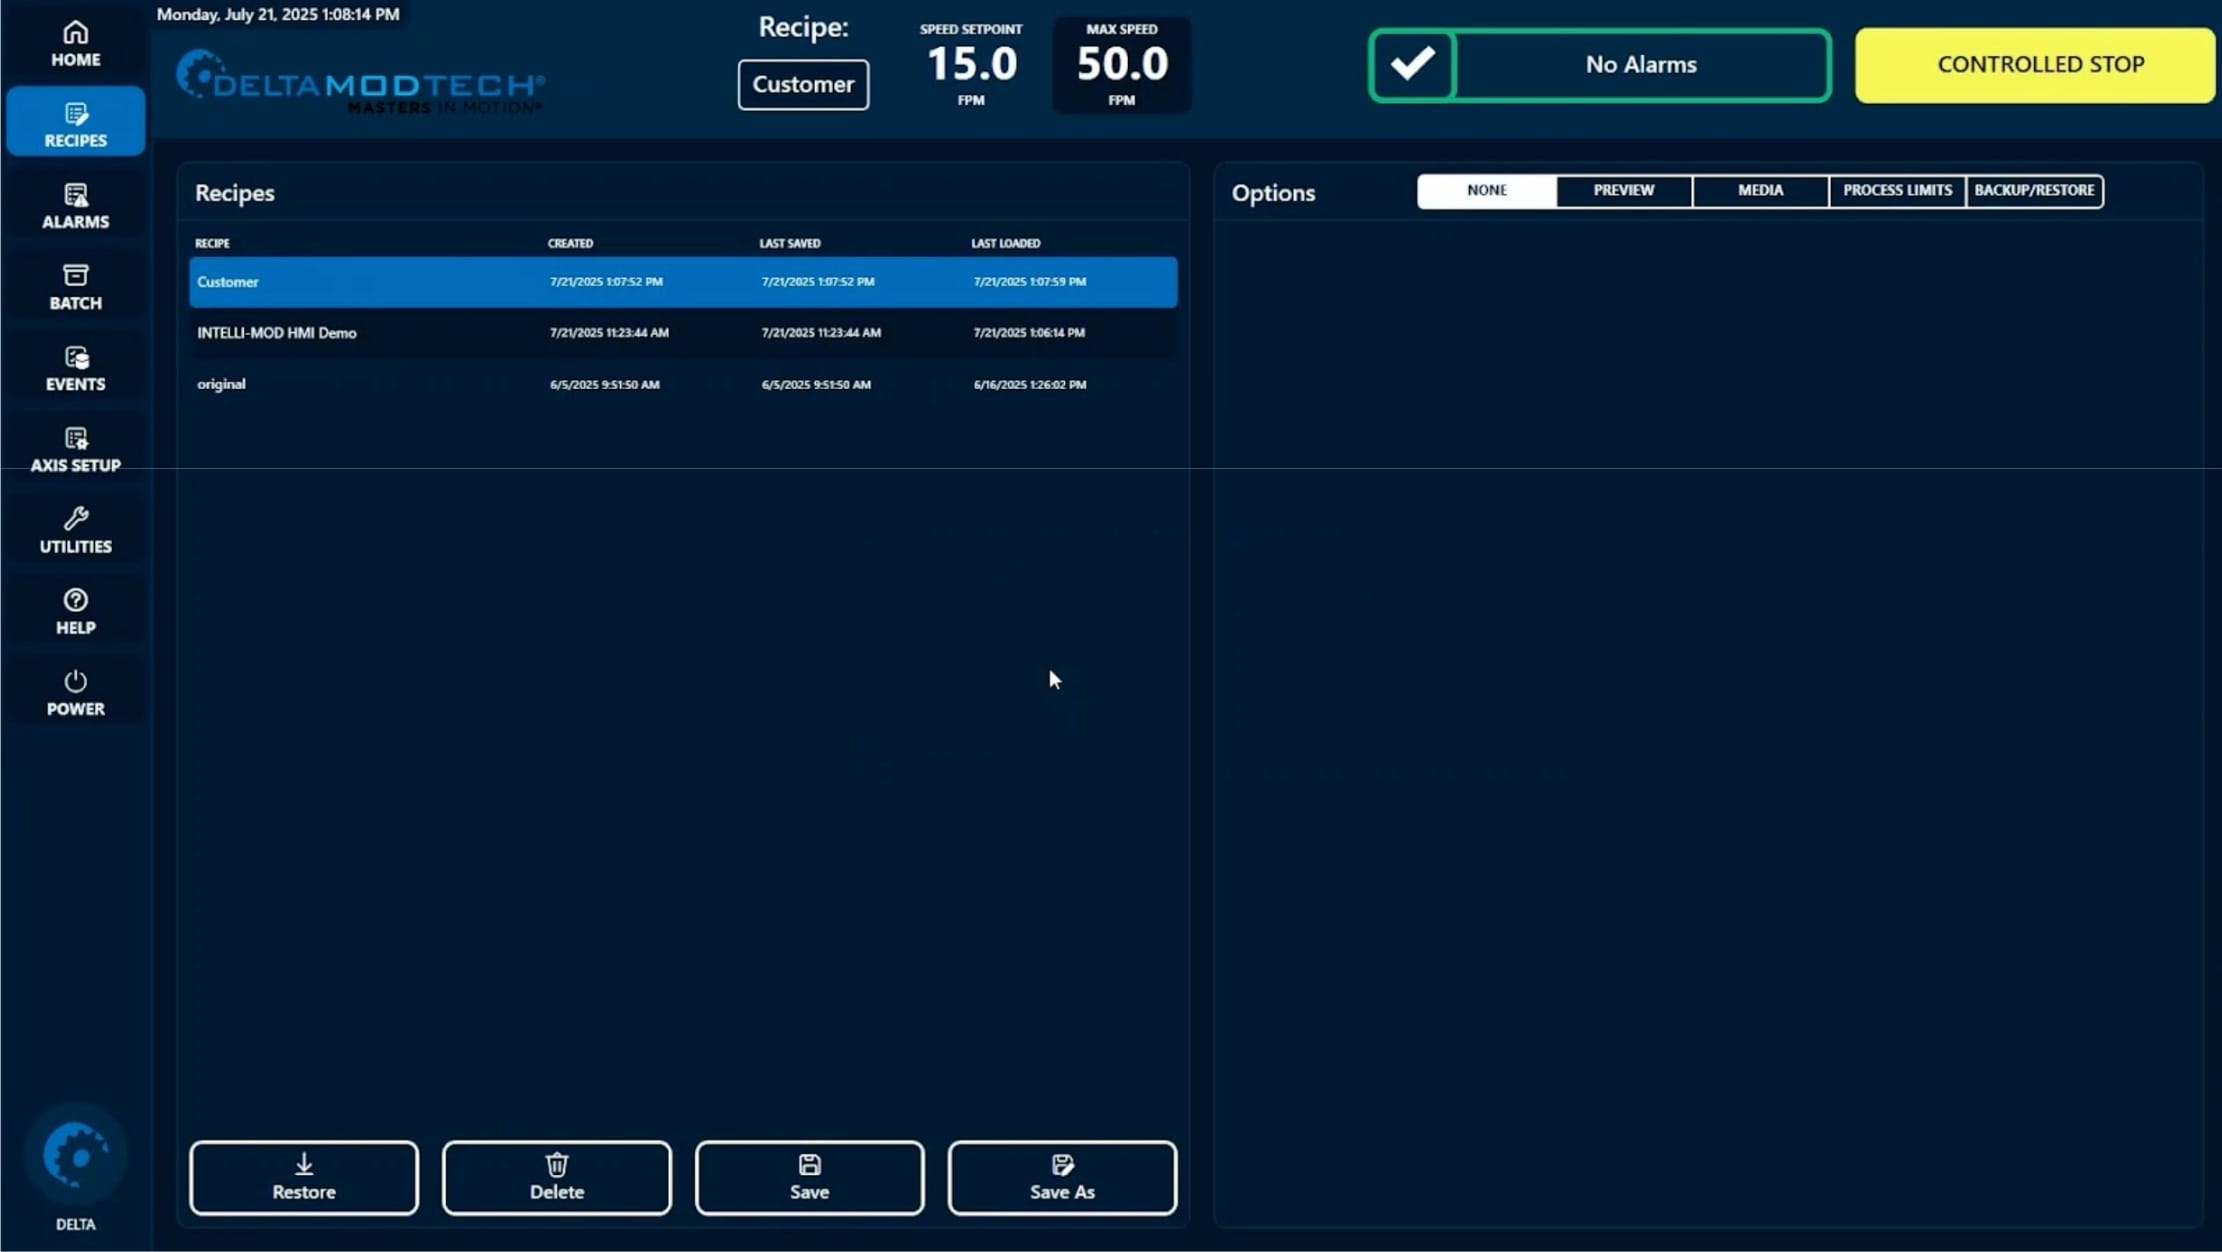
Task: Click the 15.0 speed setpoint value
Action: point(971,64)
